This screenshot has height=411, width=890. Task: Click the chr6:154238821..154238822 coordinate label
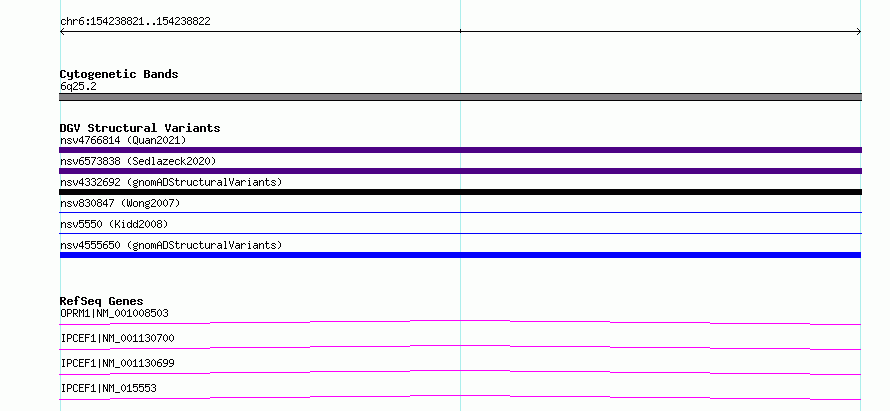135,22
